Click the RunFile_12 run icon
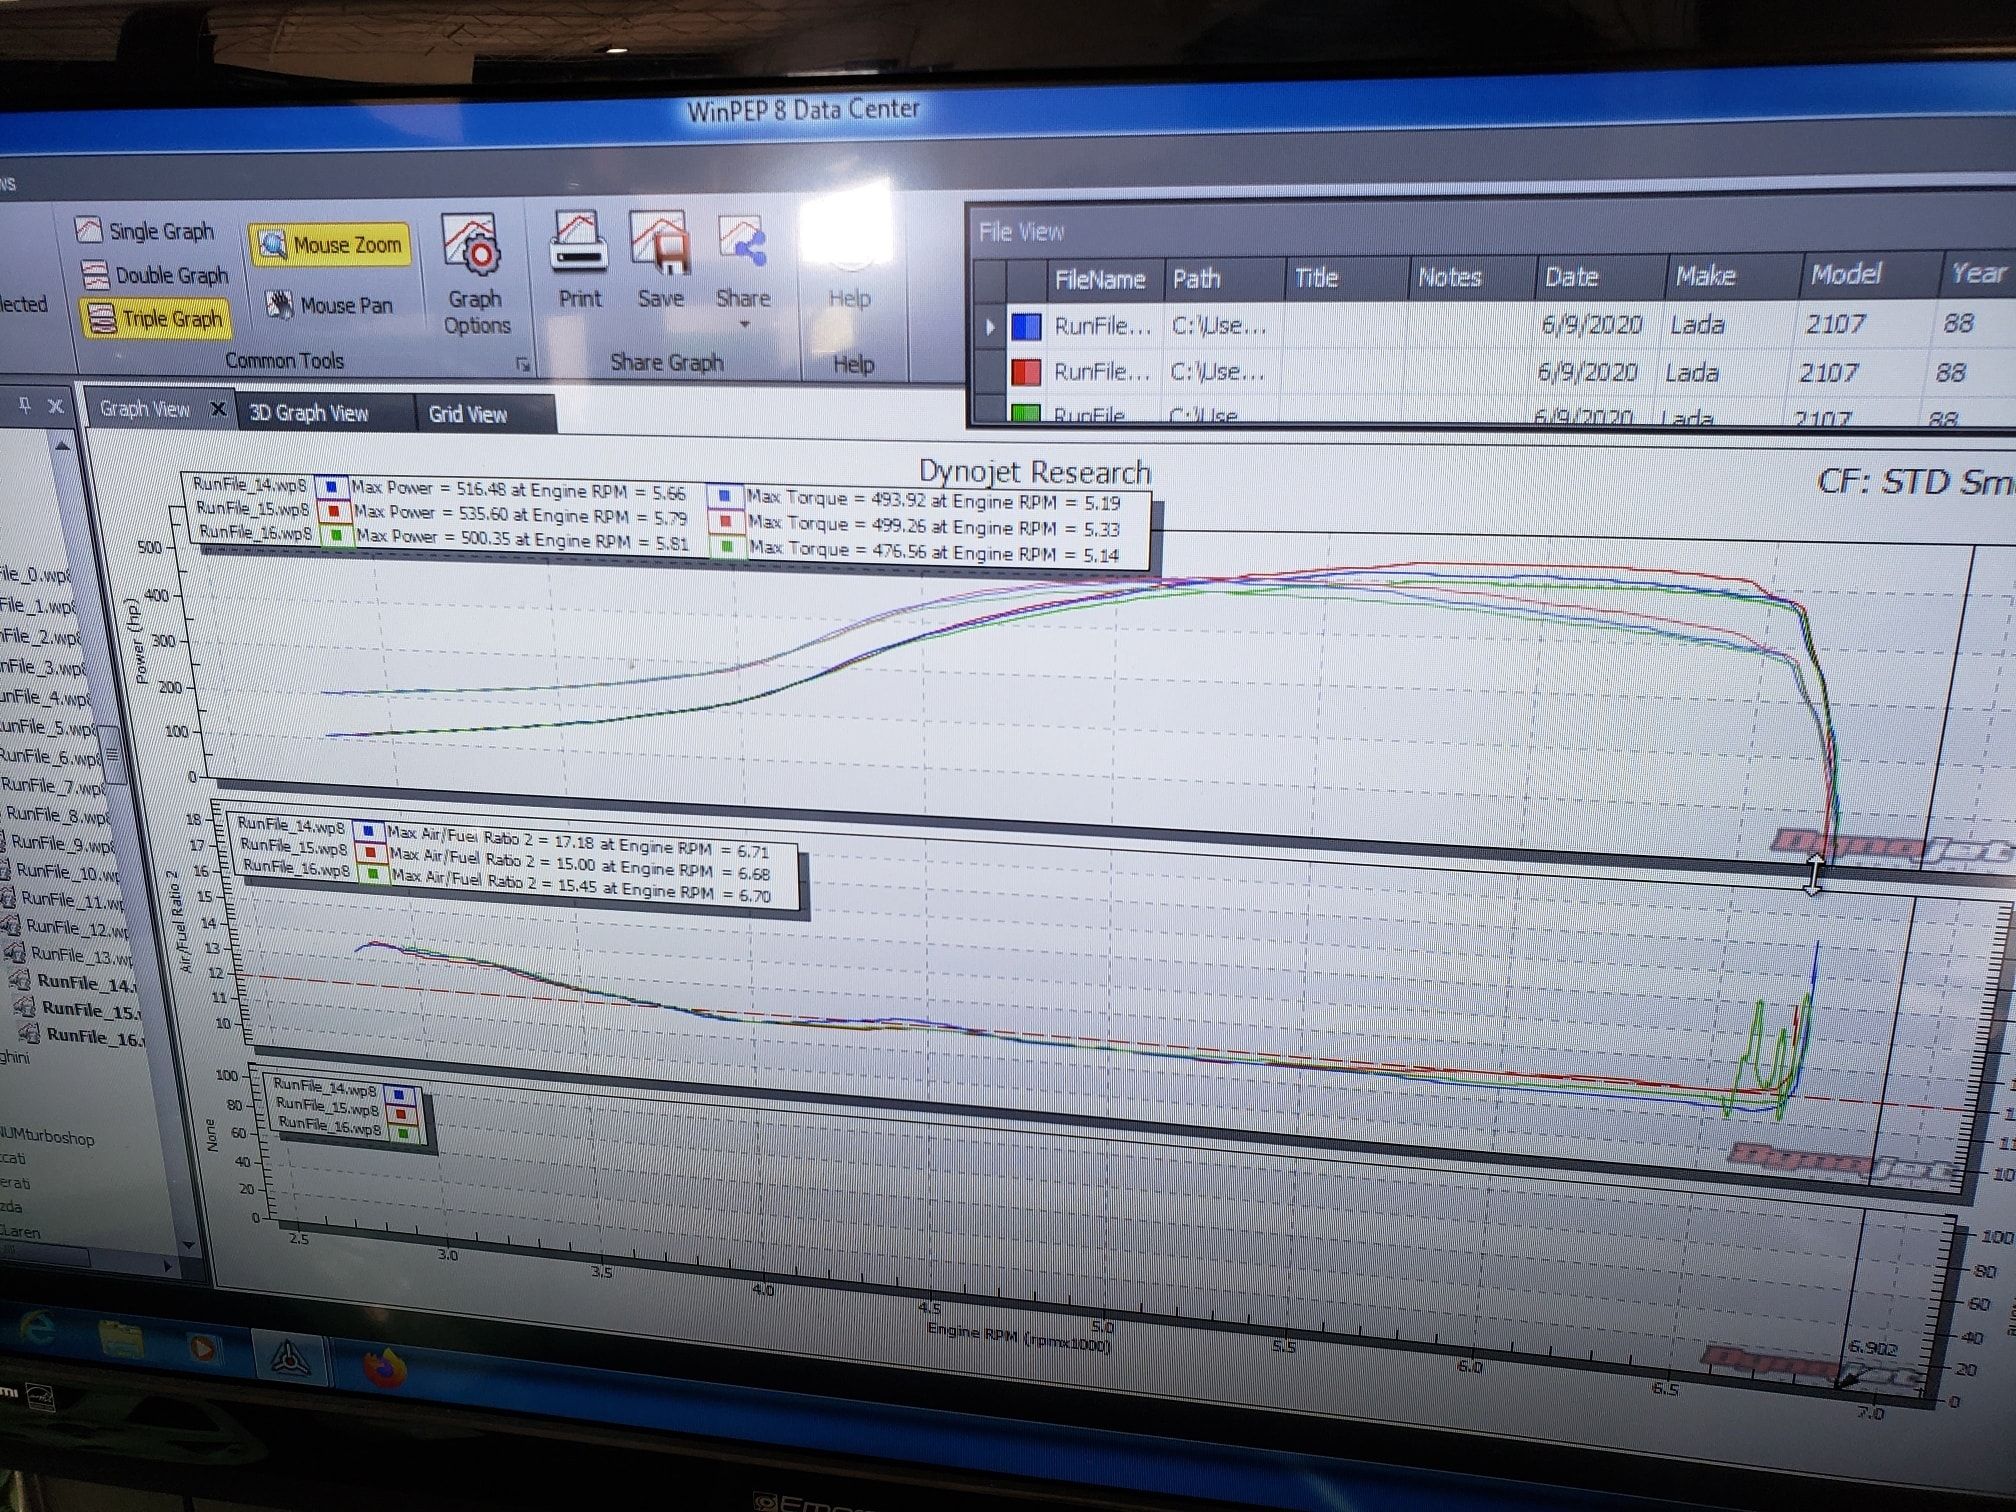 point(12,925)
